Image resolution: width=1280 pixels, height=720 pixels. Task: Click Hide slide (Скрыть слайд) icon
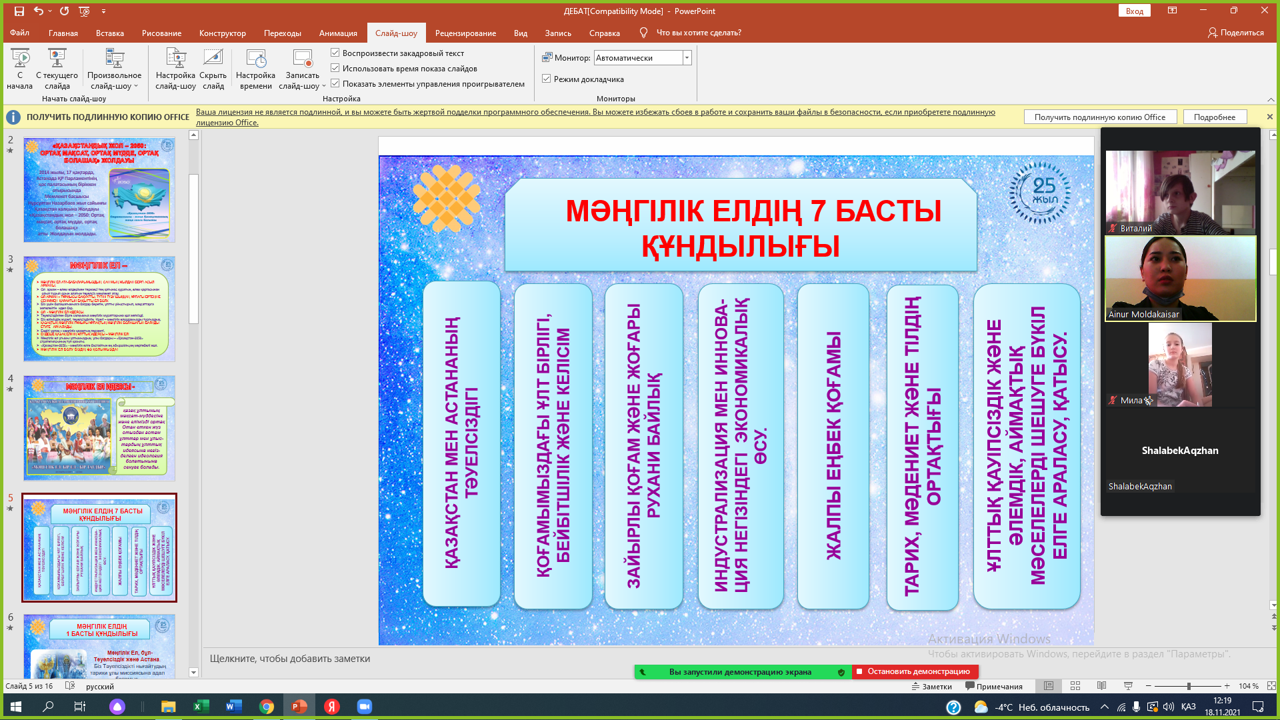(213, 60)
